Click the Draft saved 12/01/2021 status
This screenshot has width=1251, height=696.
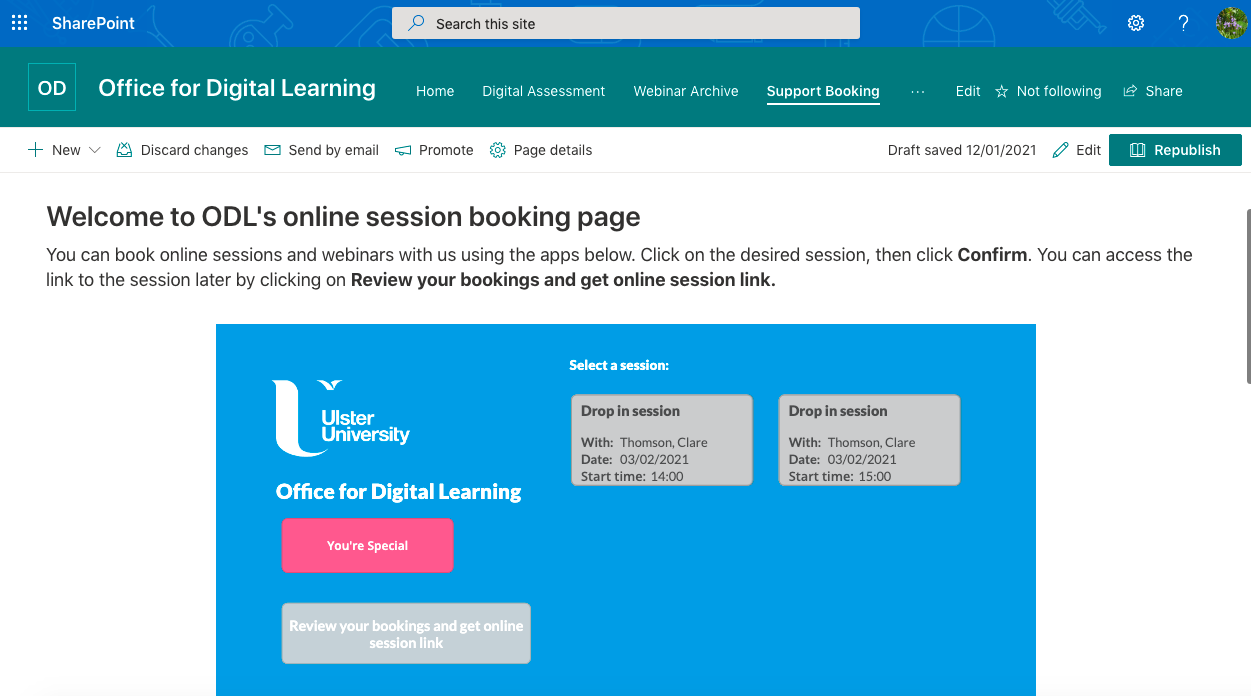tap(962, 150)
